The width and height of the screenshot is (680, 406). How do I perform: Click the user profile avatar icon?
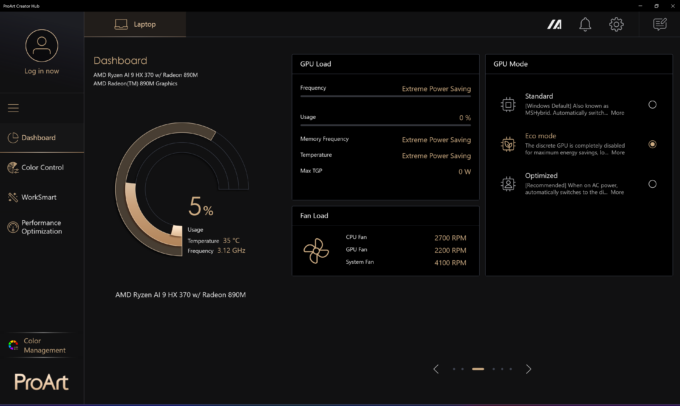[x=42, y=46]
